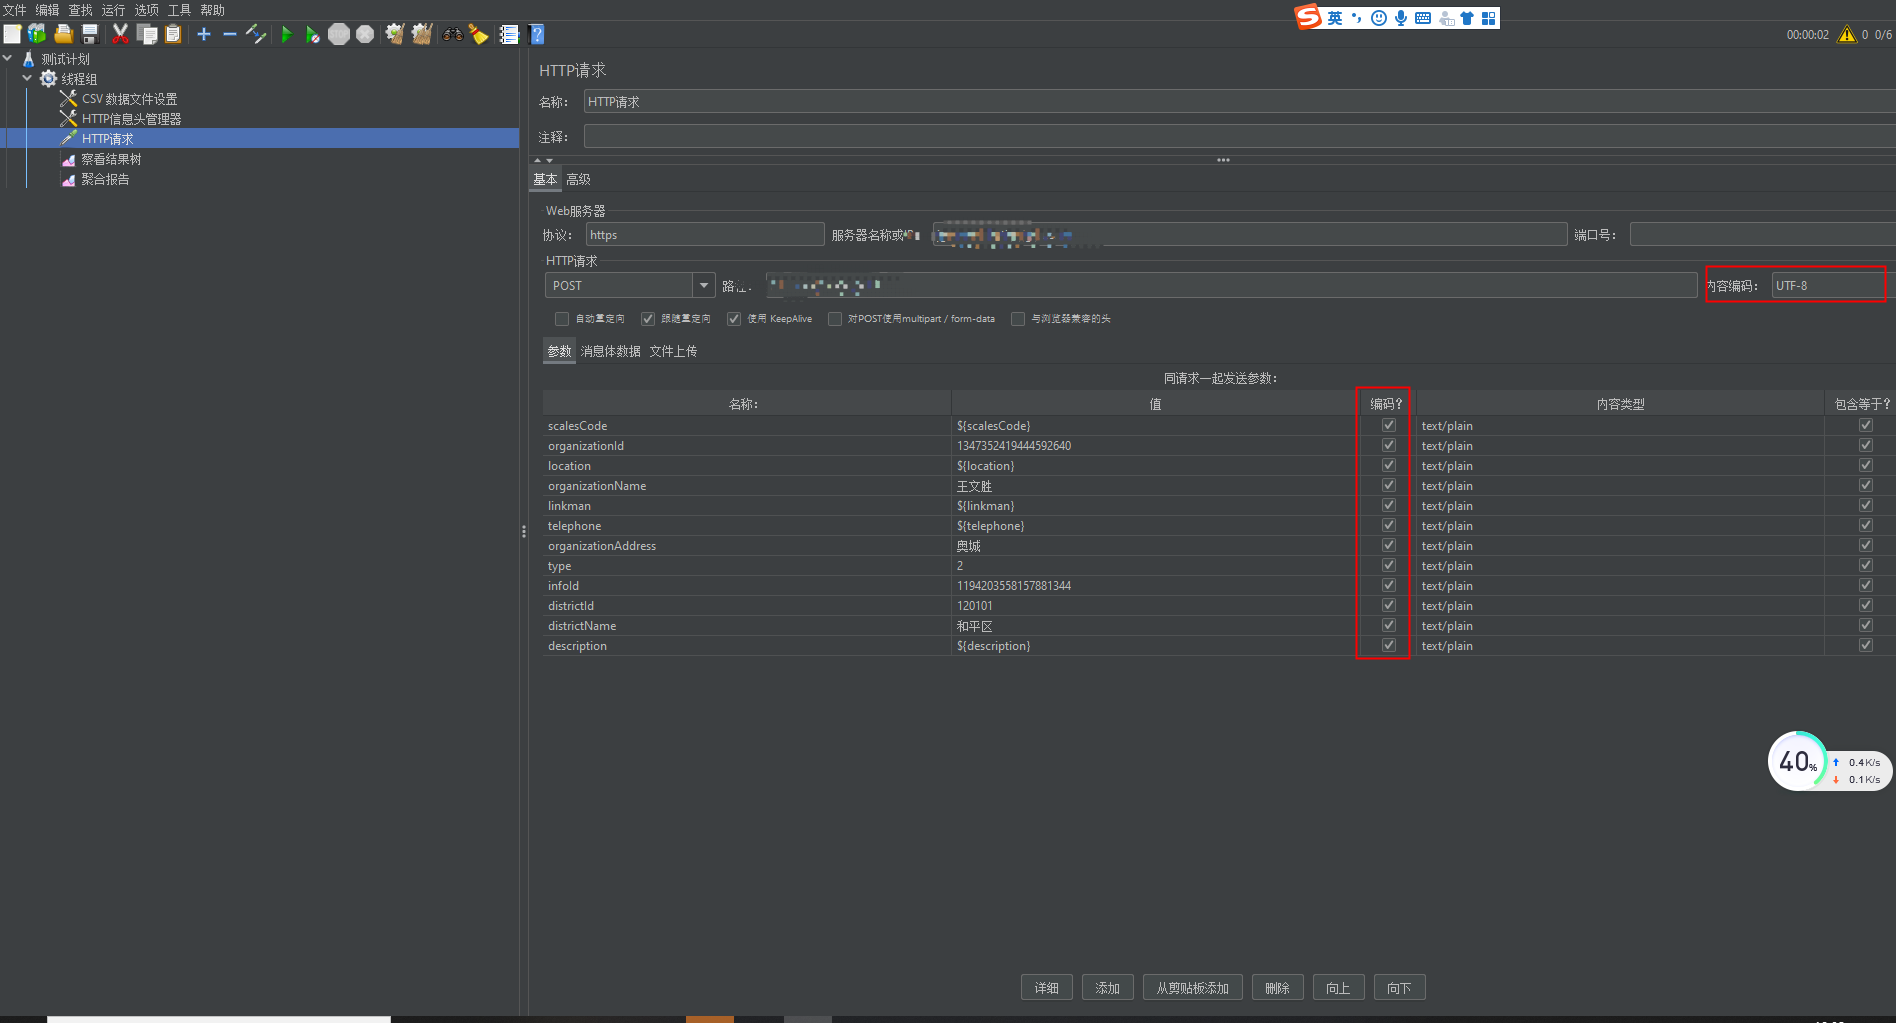The image size is (1896, 1023).
Task: Enable the 与浏览器兼容的头 checkbox
Action: 1018,319
